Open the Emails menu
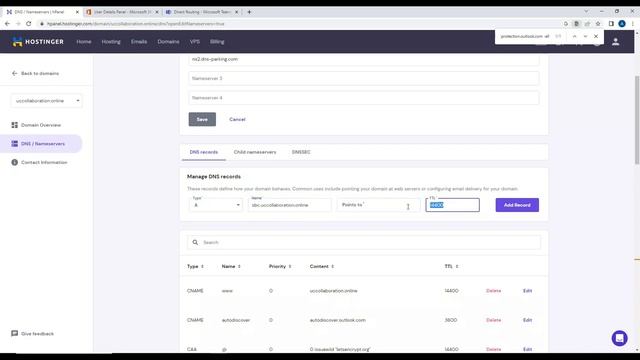 139,42
